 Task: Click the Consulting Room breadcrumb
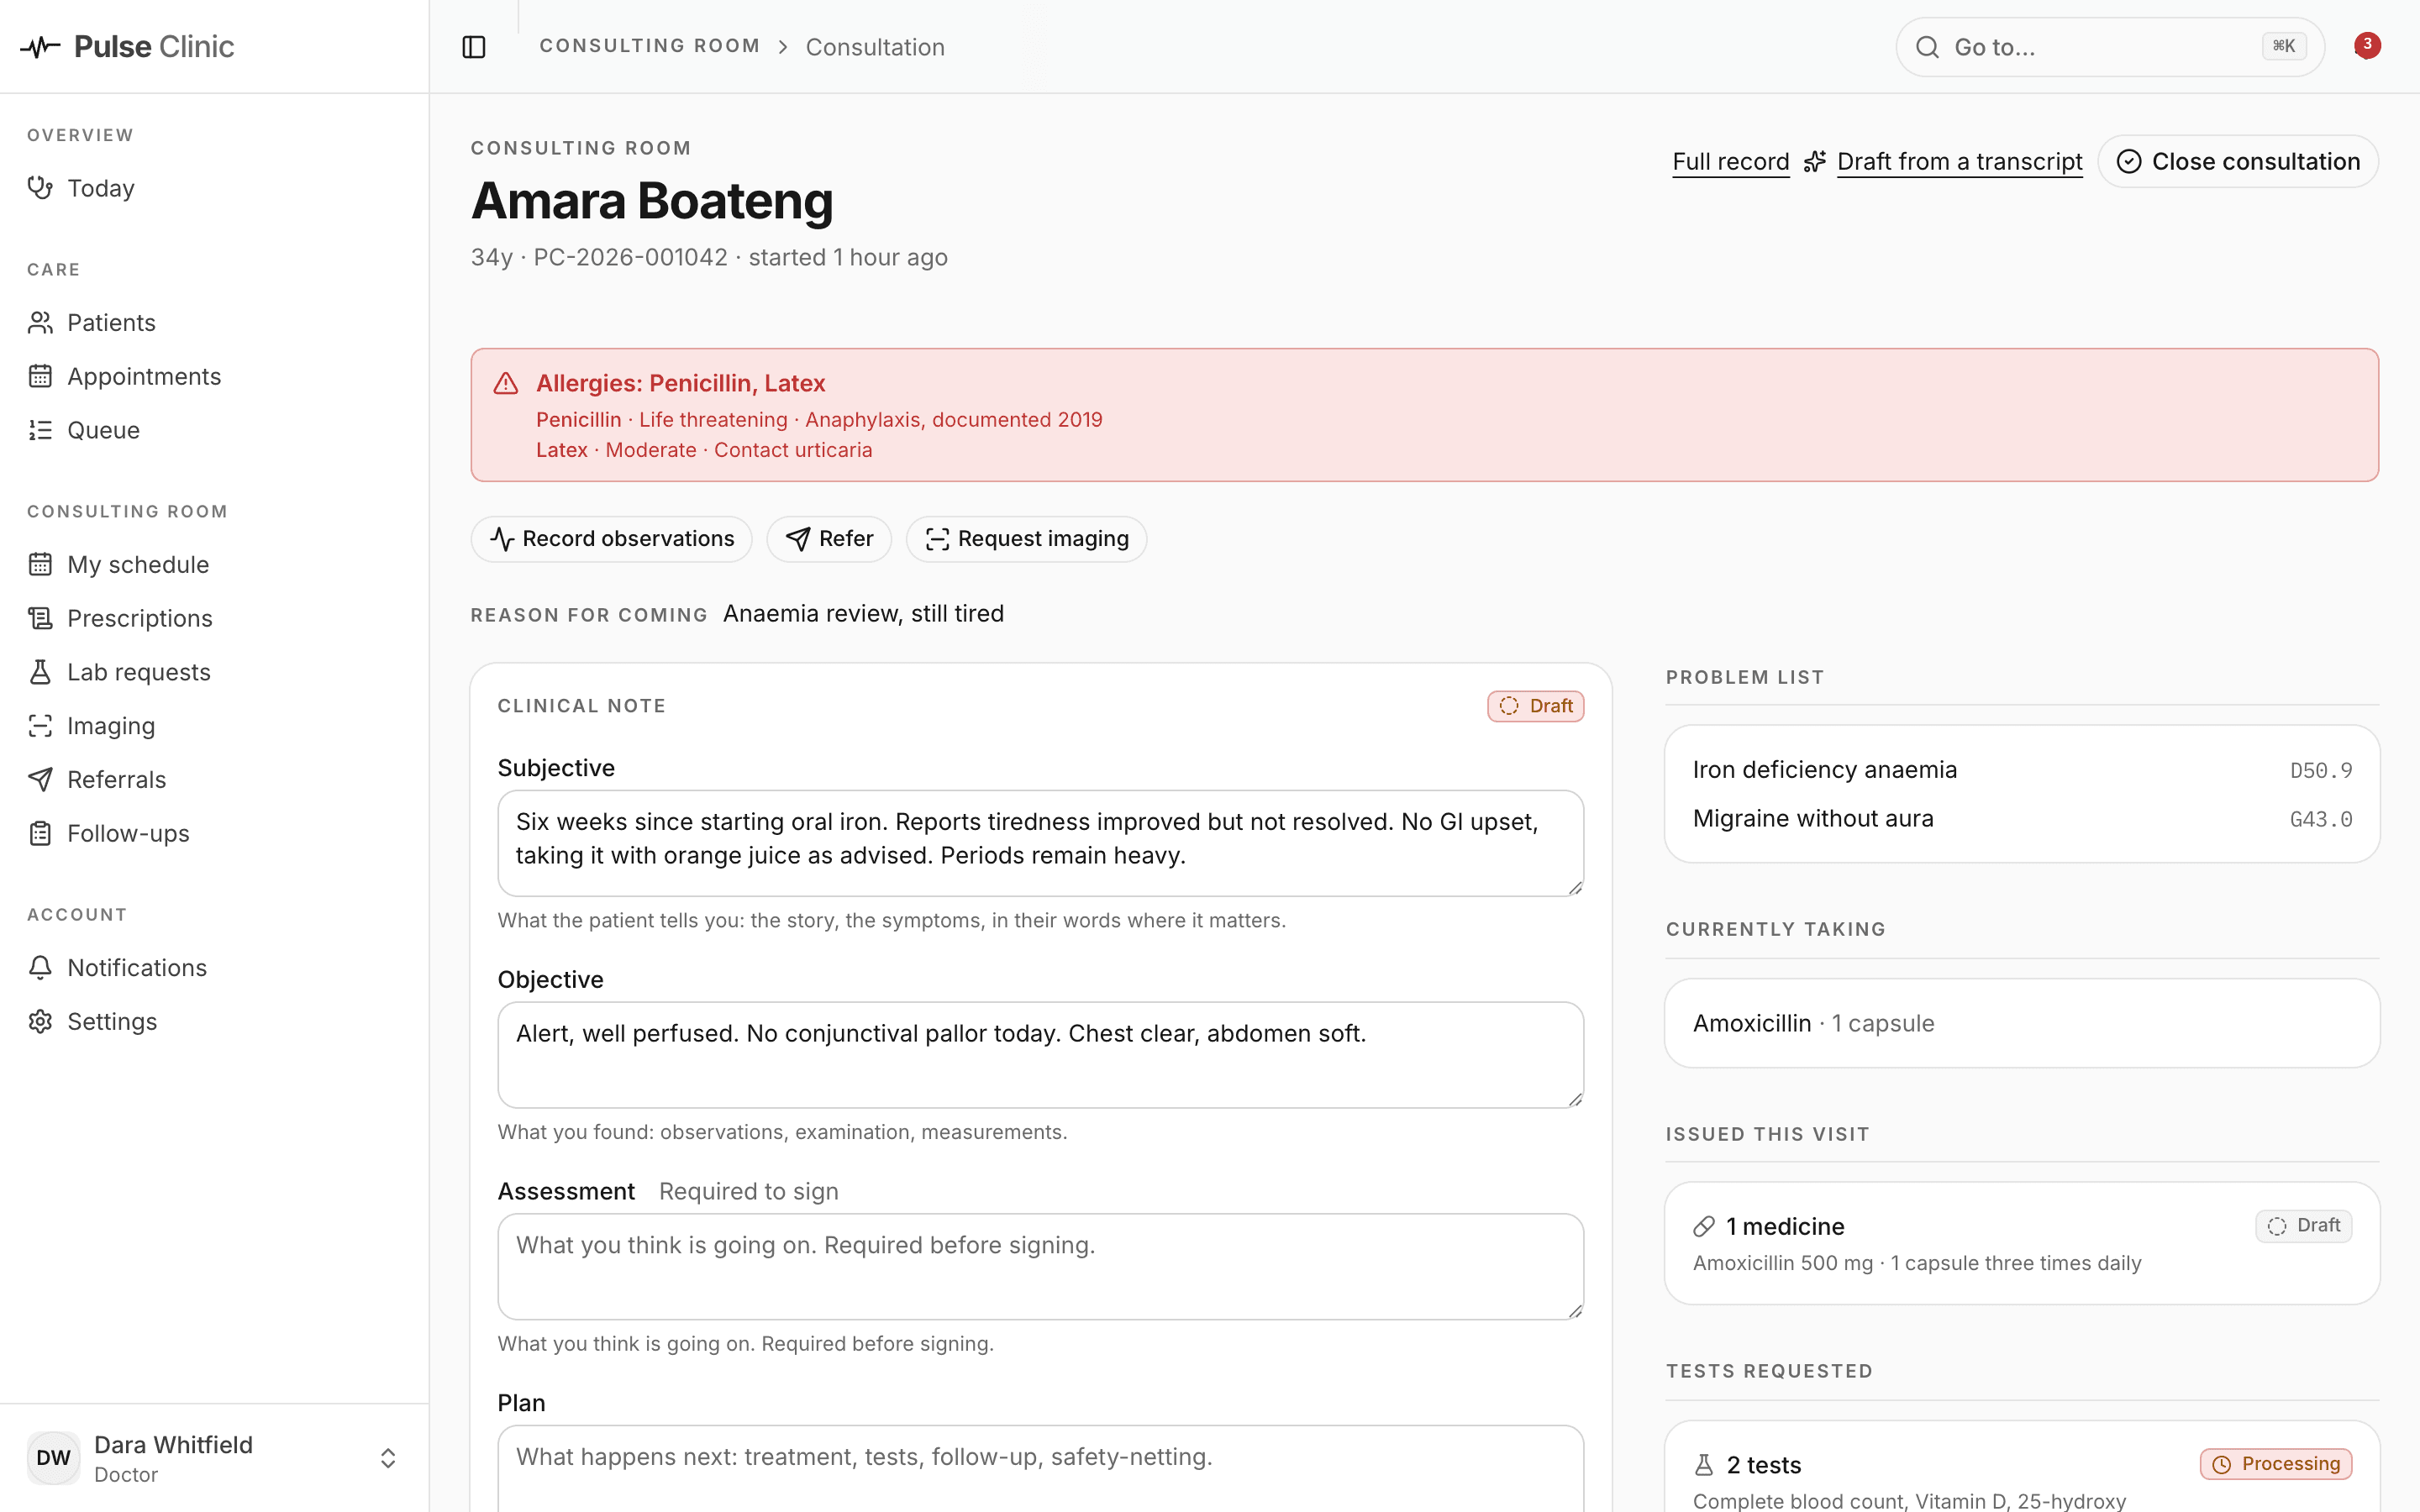[650, 46]
